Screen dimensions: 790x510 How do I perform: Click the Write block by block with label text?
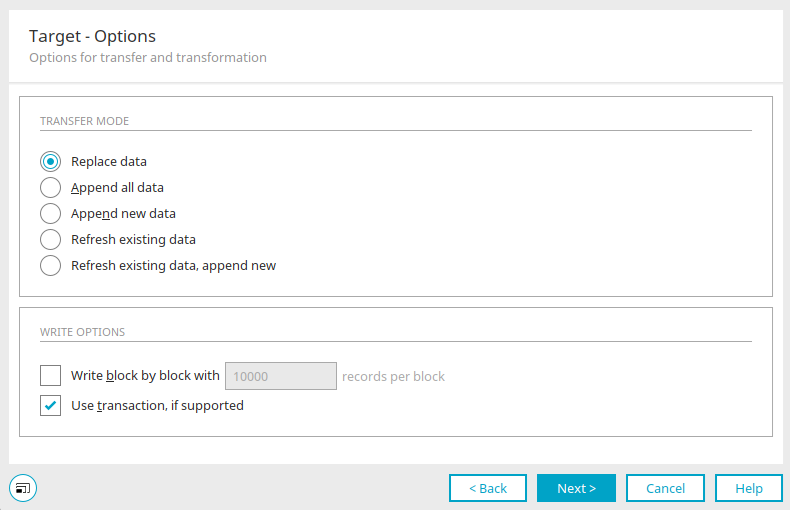145,376
